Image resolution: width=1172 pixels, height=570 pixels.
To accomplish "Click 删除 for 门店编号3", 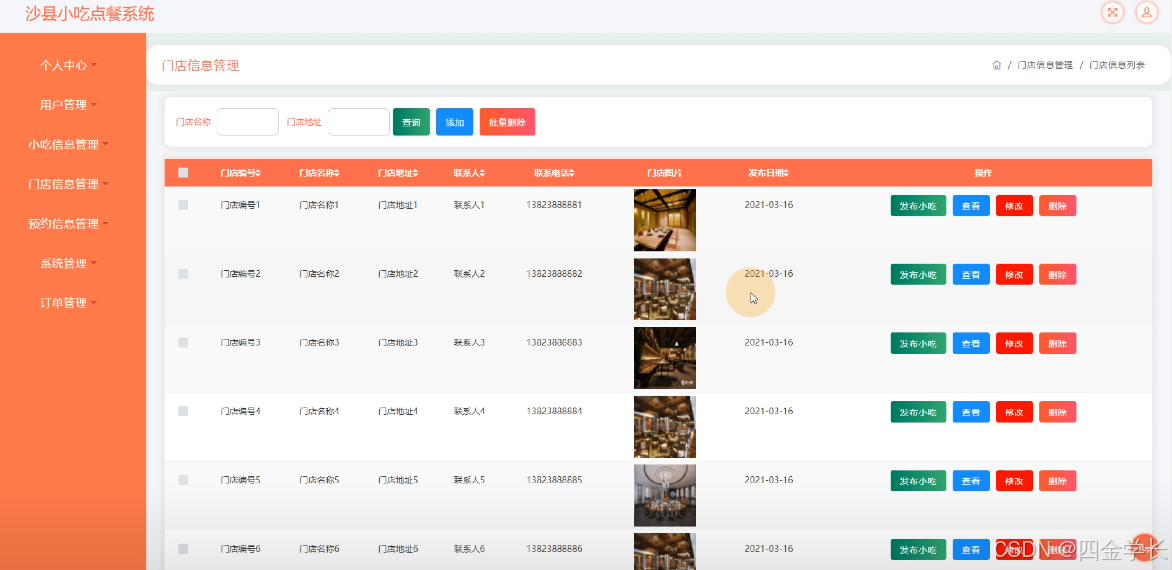I will pos(1058,343).
